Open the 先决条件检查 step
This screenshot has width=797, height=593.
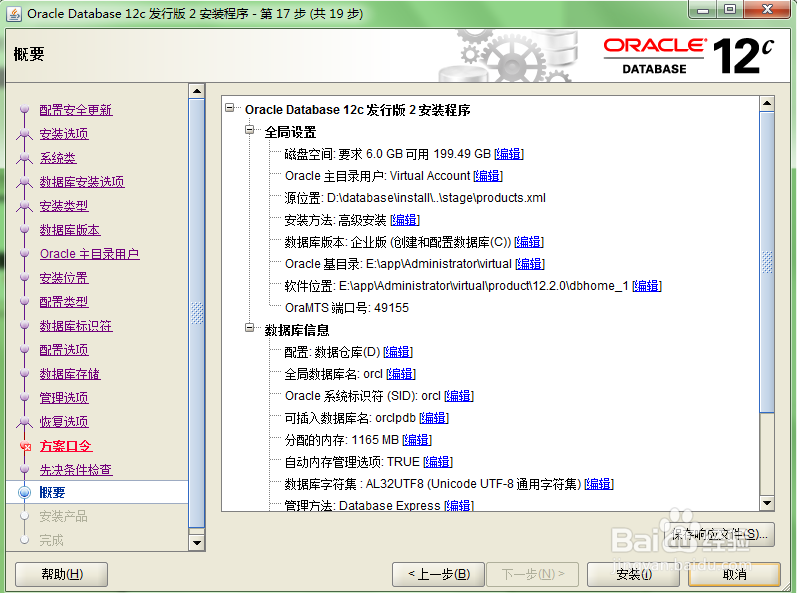coord(76,470)
